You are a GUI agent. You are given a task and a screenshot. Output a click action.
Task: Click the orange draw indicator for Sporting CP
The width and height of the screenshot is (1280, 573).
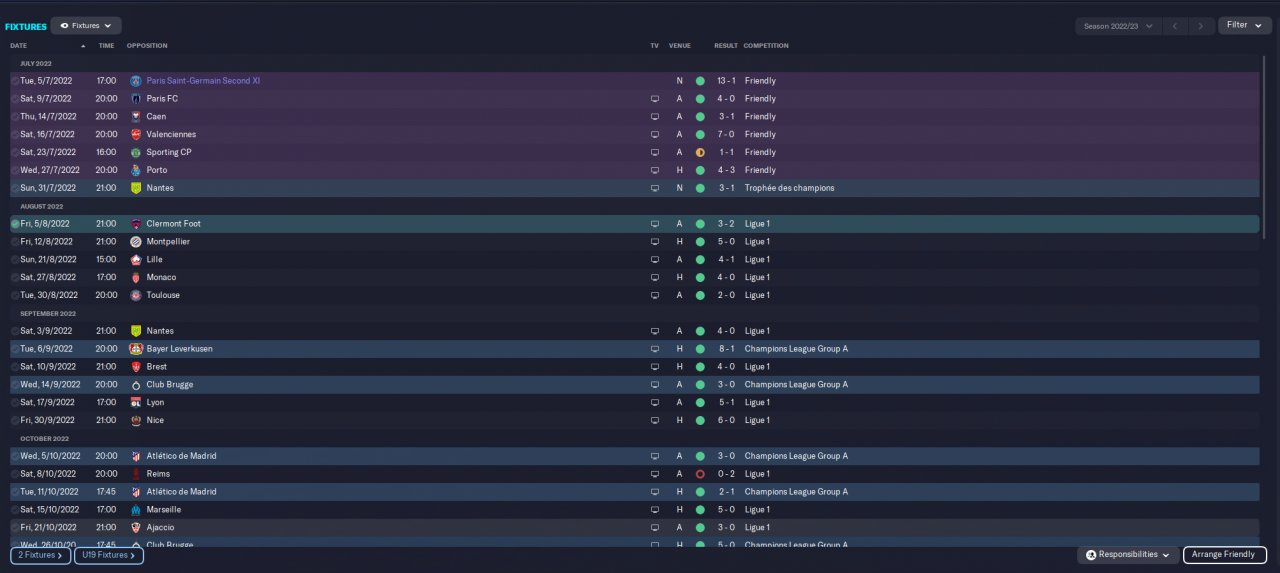point(700,153)
